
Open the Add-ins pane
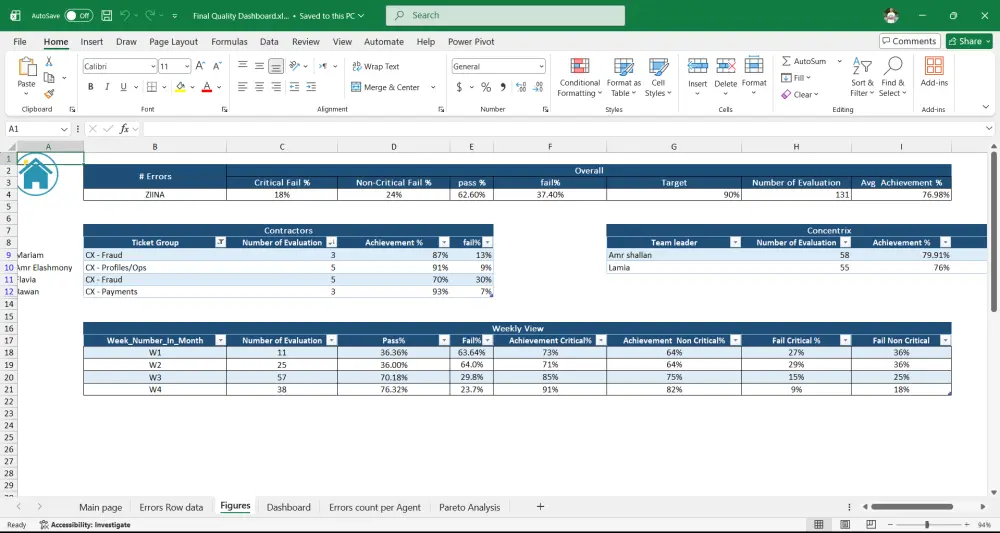coord(934,72)
